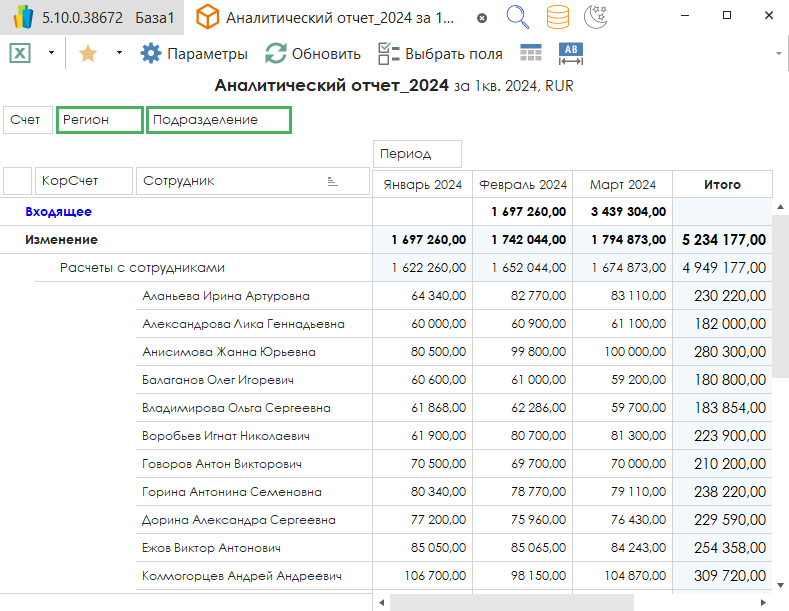Open dropdown arrow next to Excel icon
Image resolution: width=789 pixels, height=611 pixels.
coord(51,54)
